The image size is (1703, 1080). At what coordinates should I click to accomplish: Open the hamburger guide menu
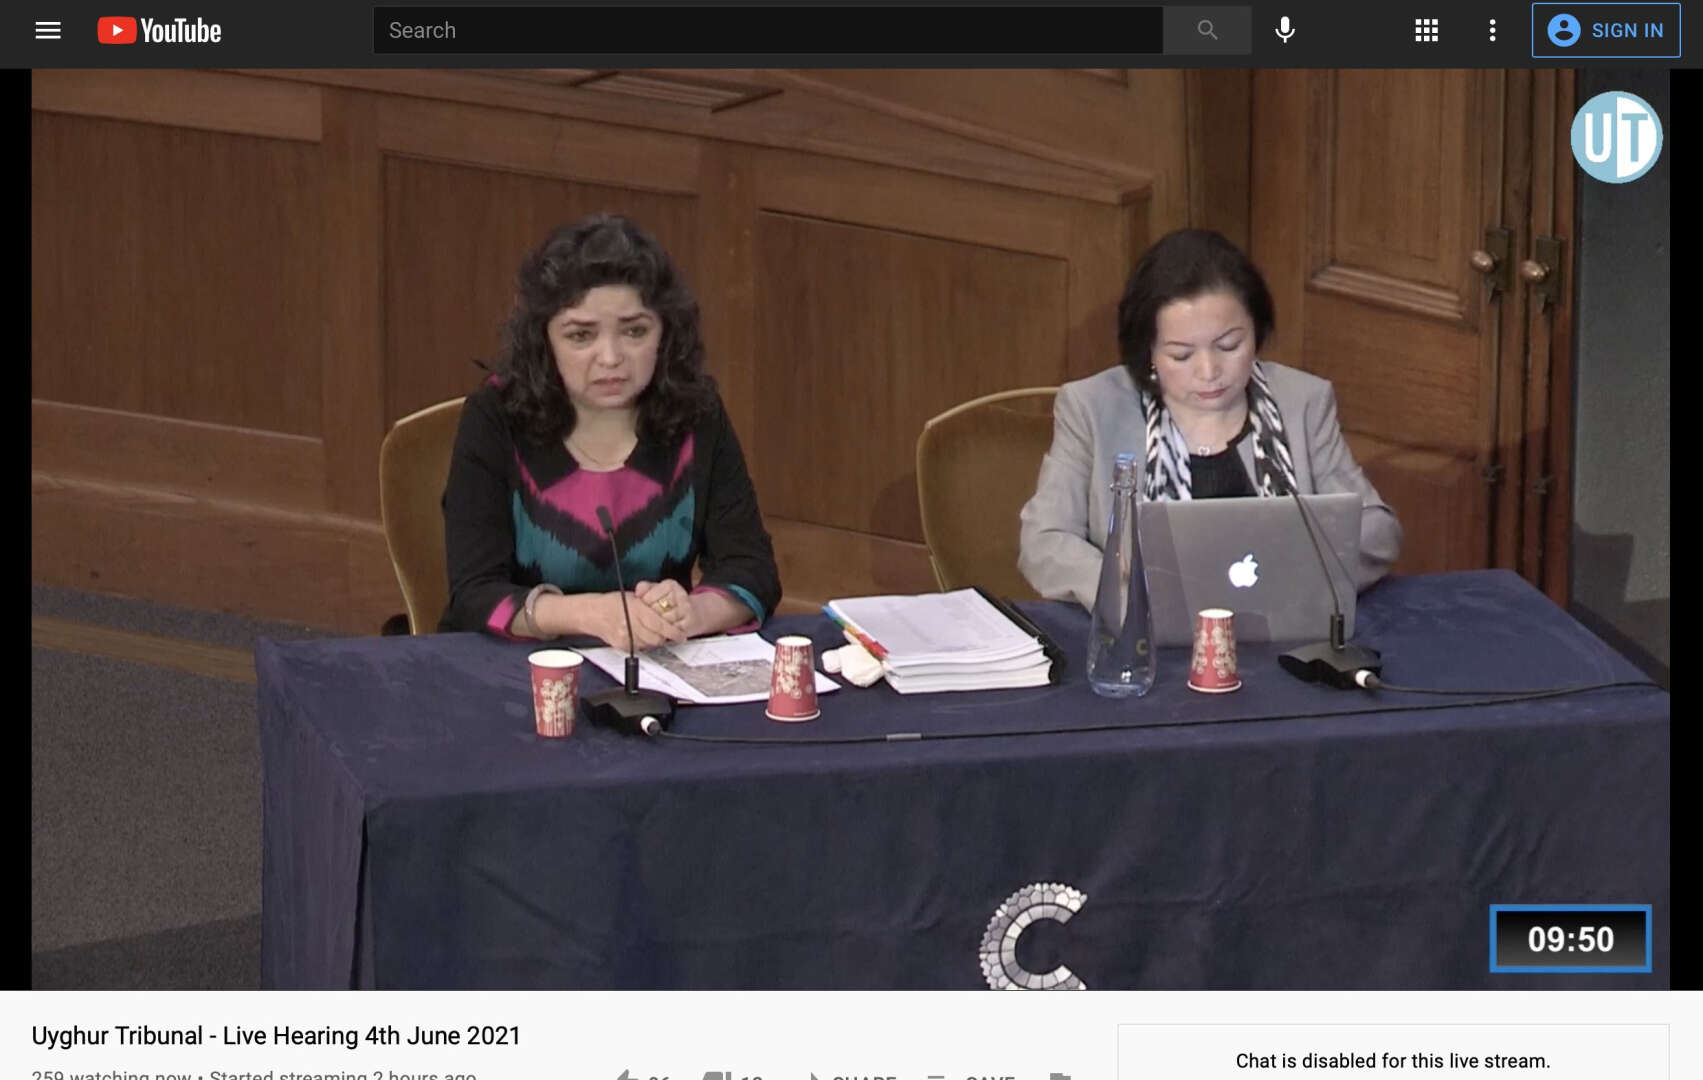point(48,30)
